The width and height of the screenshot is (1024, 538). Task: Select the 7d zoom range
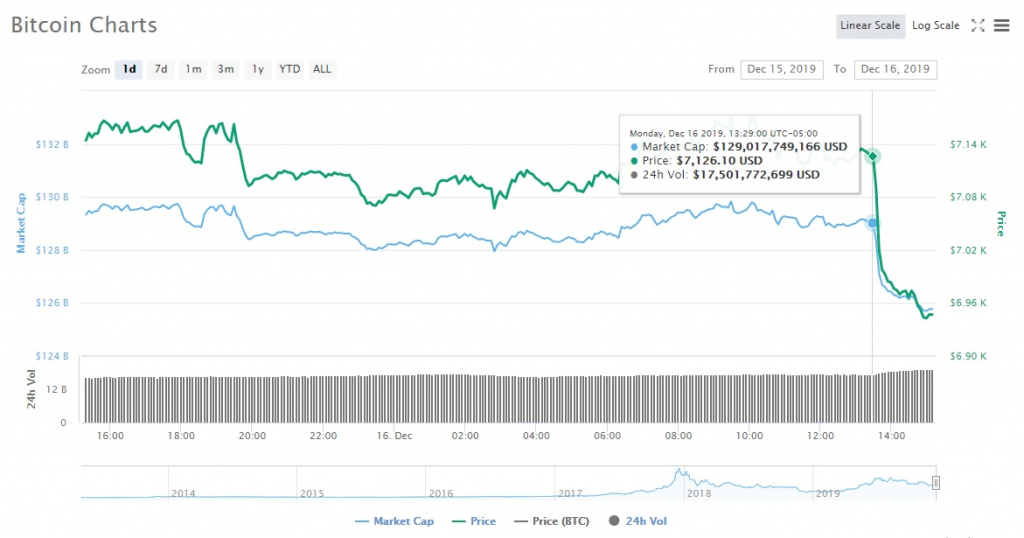(161, 69)
